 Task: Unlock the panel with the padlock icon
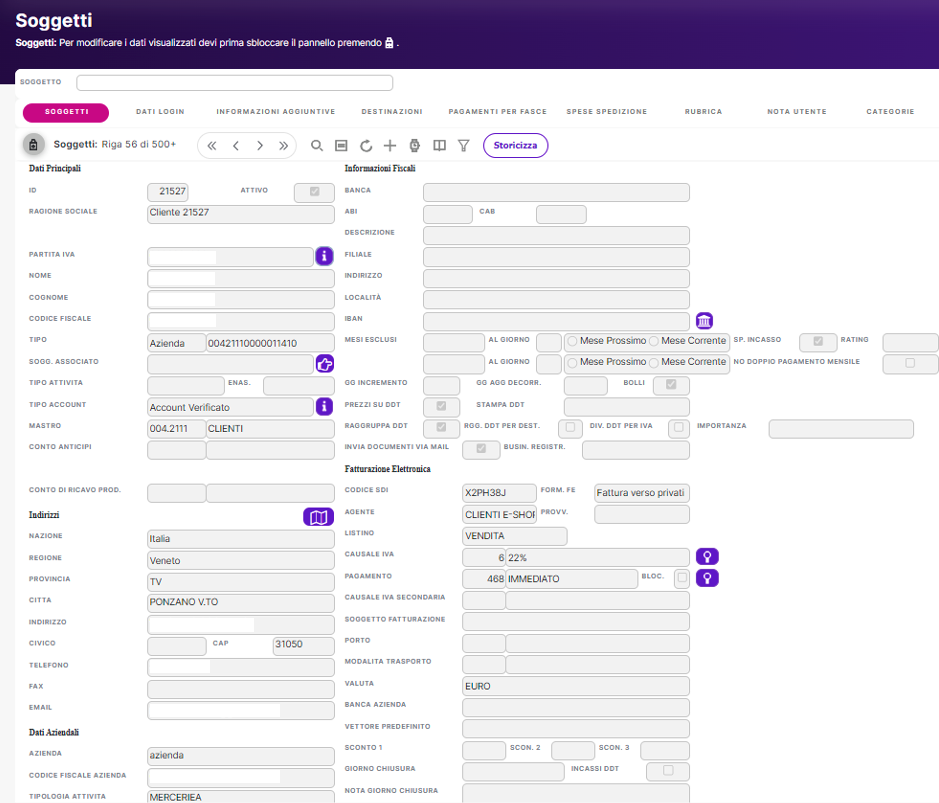click(x=34, y=145)
